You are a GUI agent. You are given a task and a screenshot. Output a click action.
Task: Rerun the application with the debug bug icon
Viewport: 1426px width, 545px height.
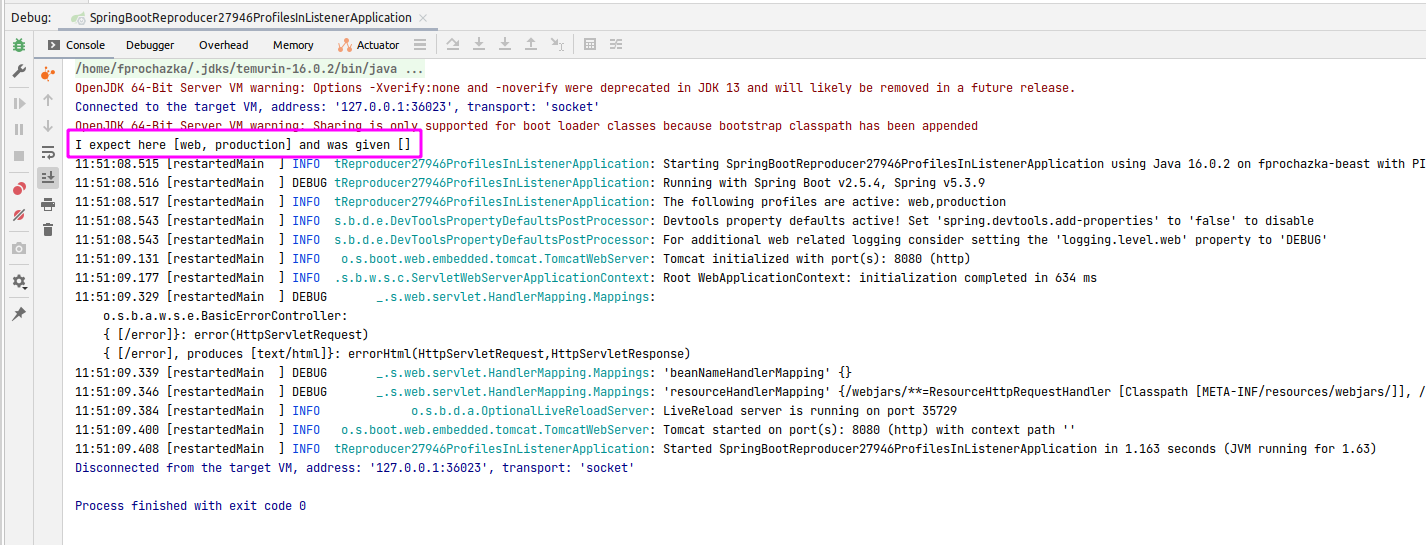[19, 45]
